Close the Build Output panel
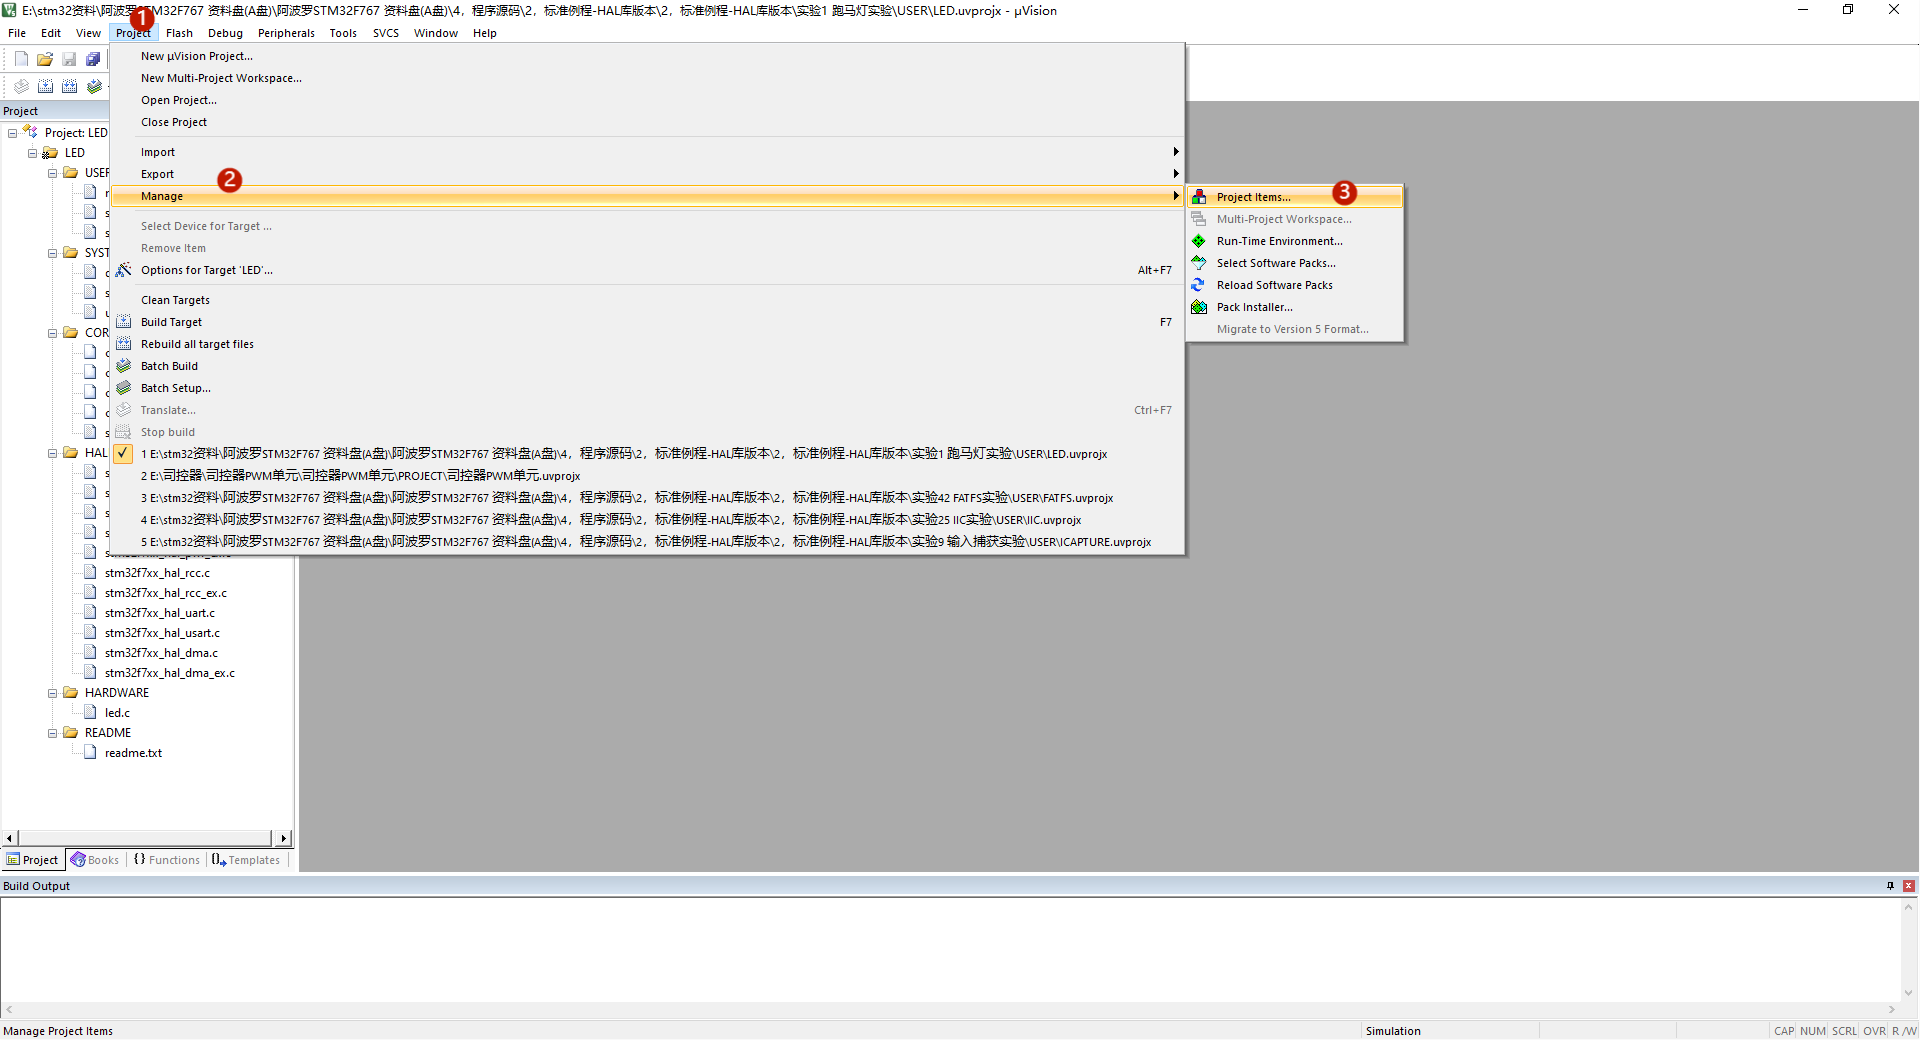This screenshot has width=1920, height=1040. [1909, 886]
